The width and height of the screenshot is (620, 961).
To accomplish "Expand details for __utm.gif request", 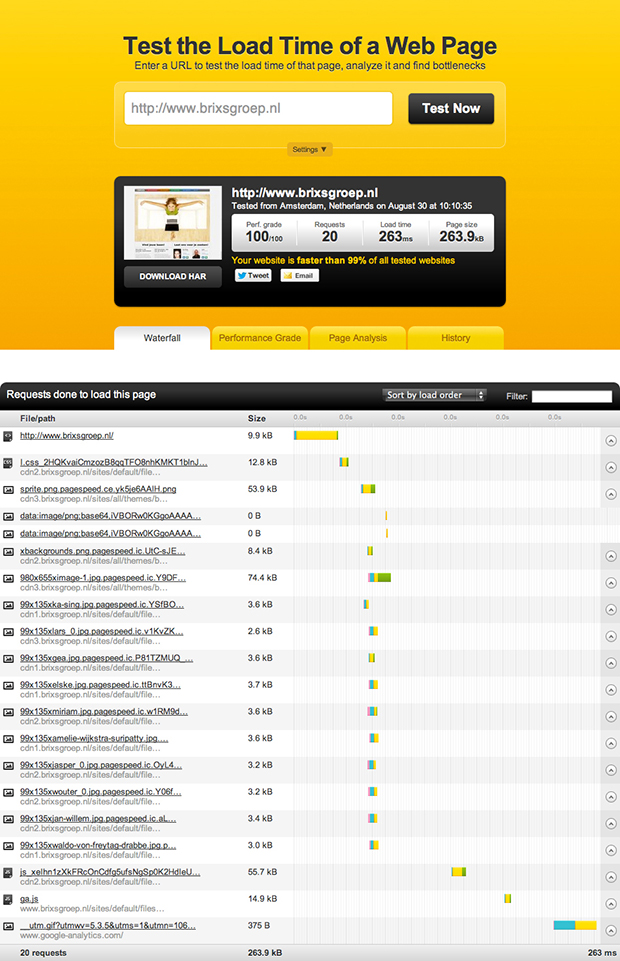I will tap(611, 930).
